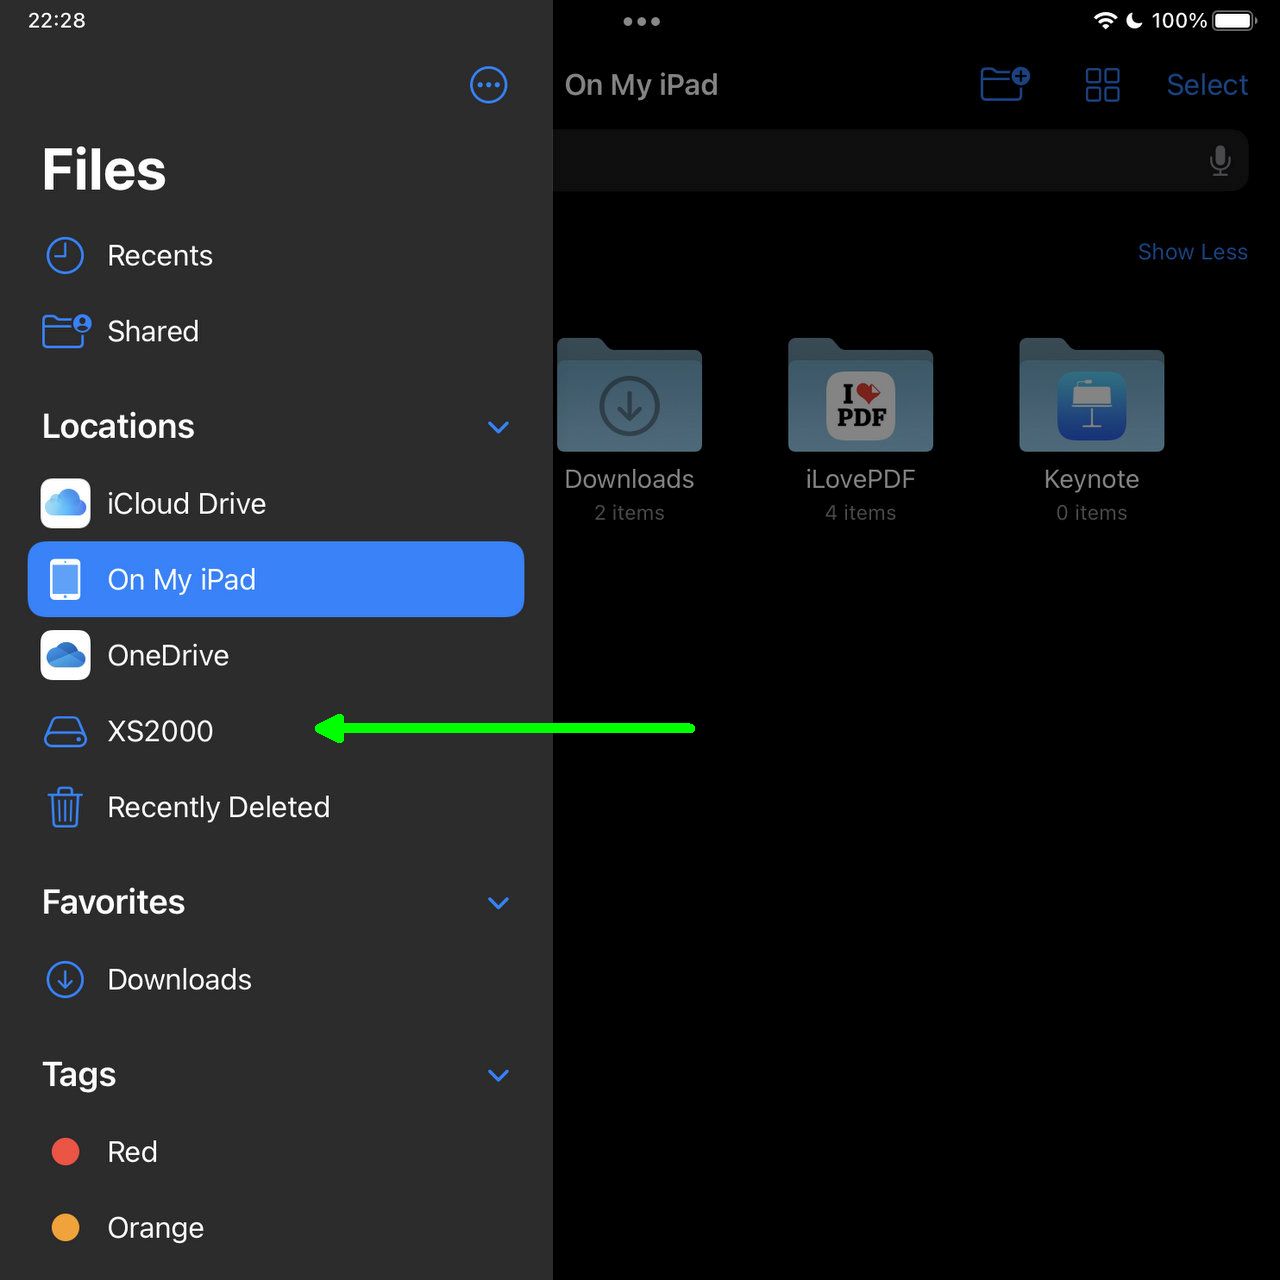Select the Red tag
The image size is (1280, 1280).
pos(276,1152)
